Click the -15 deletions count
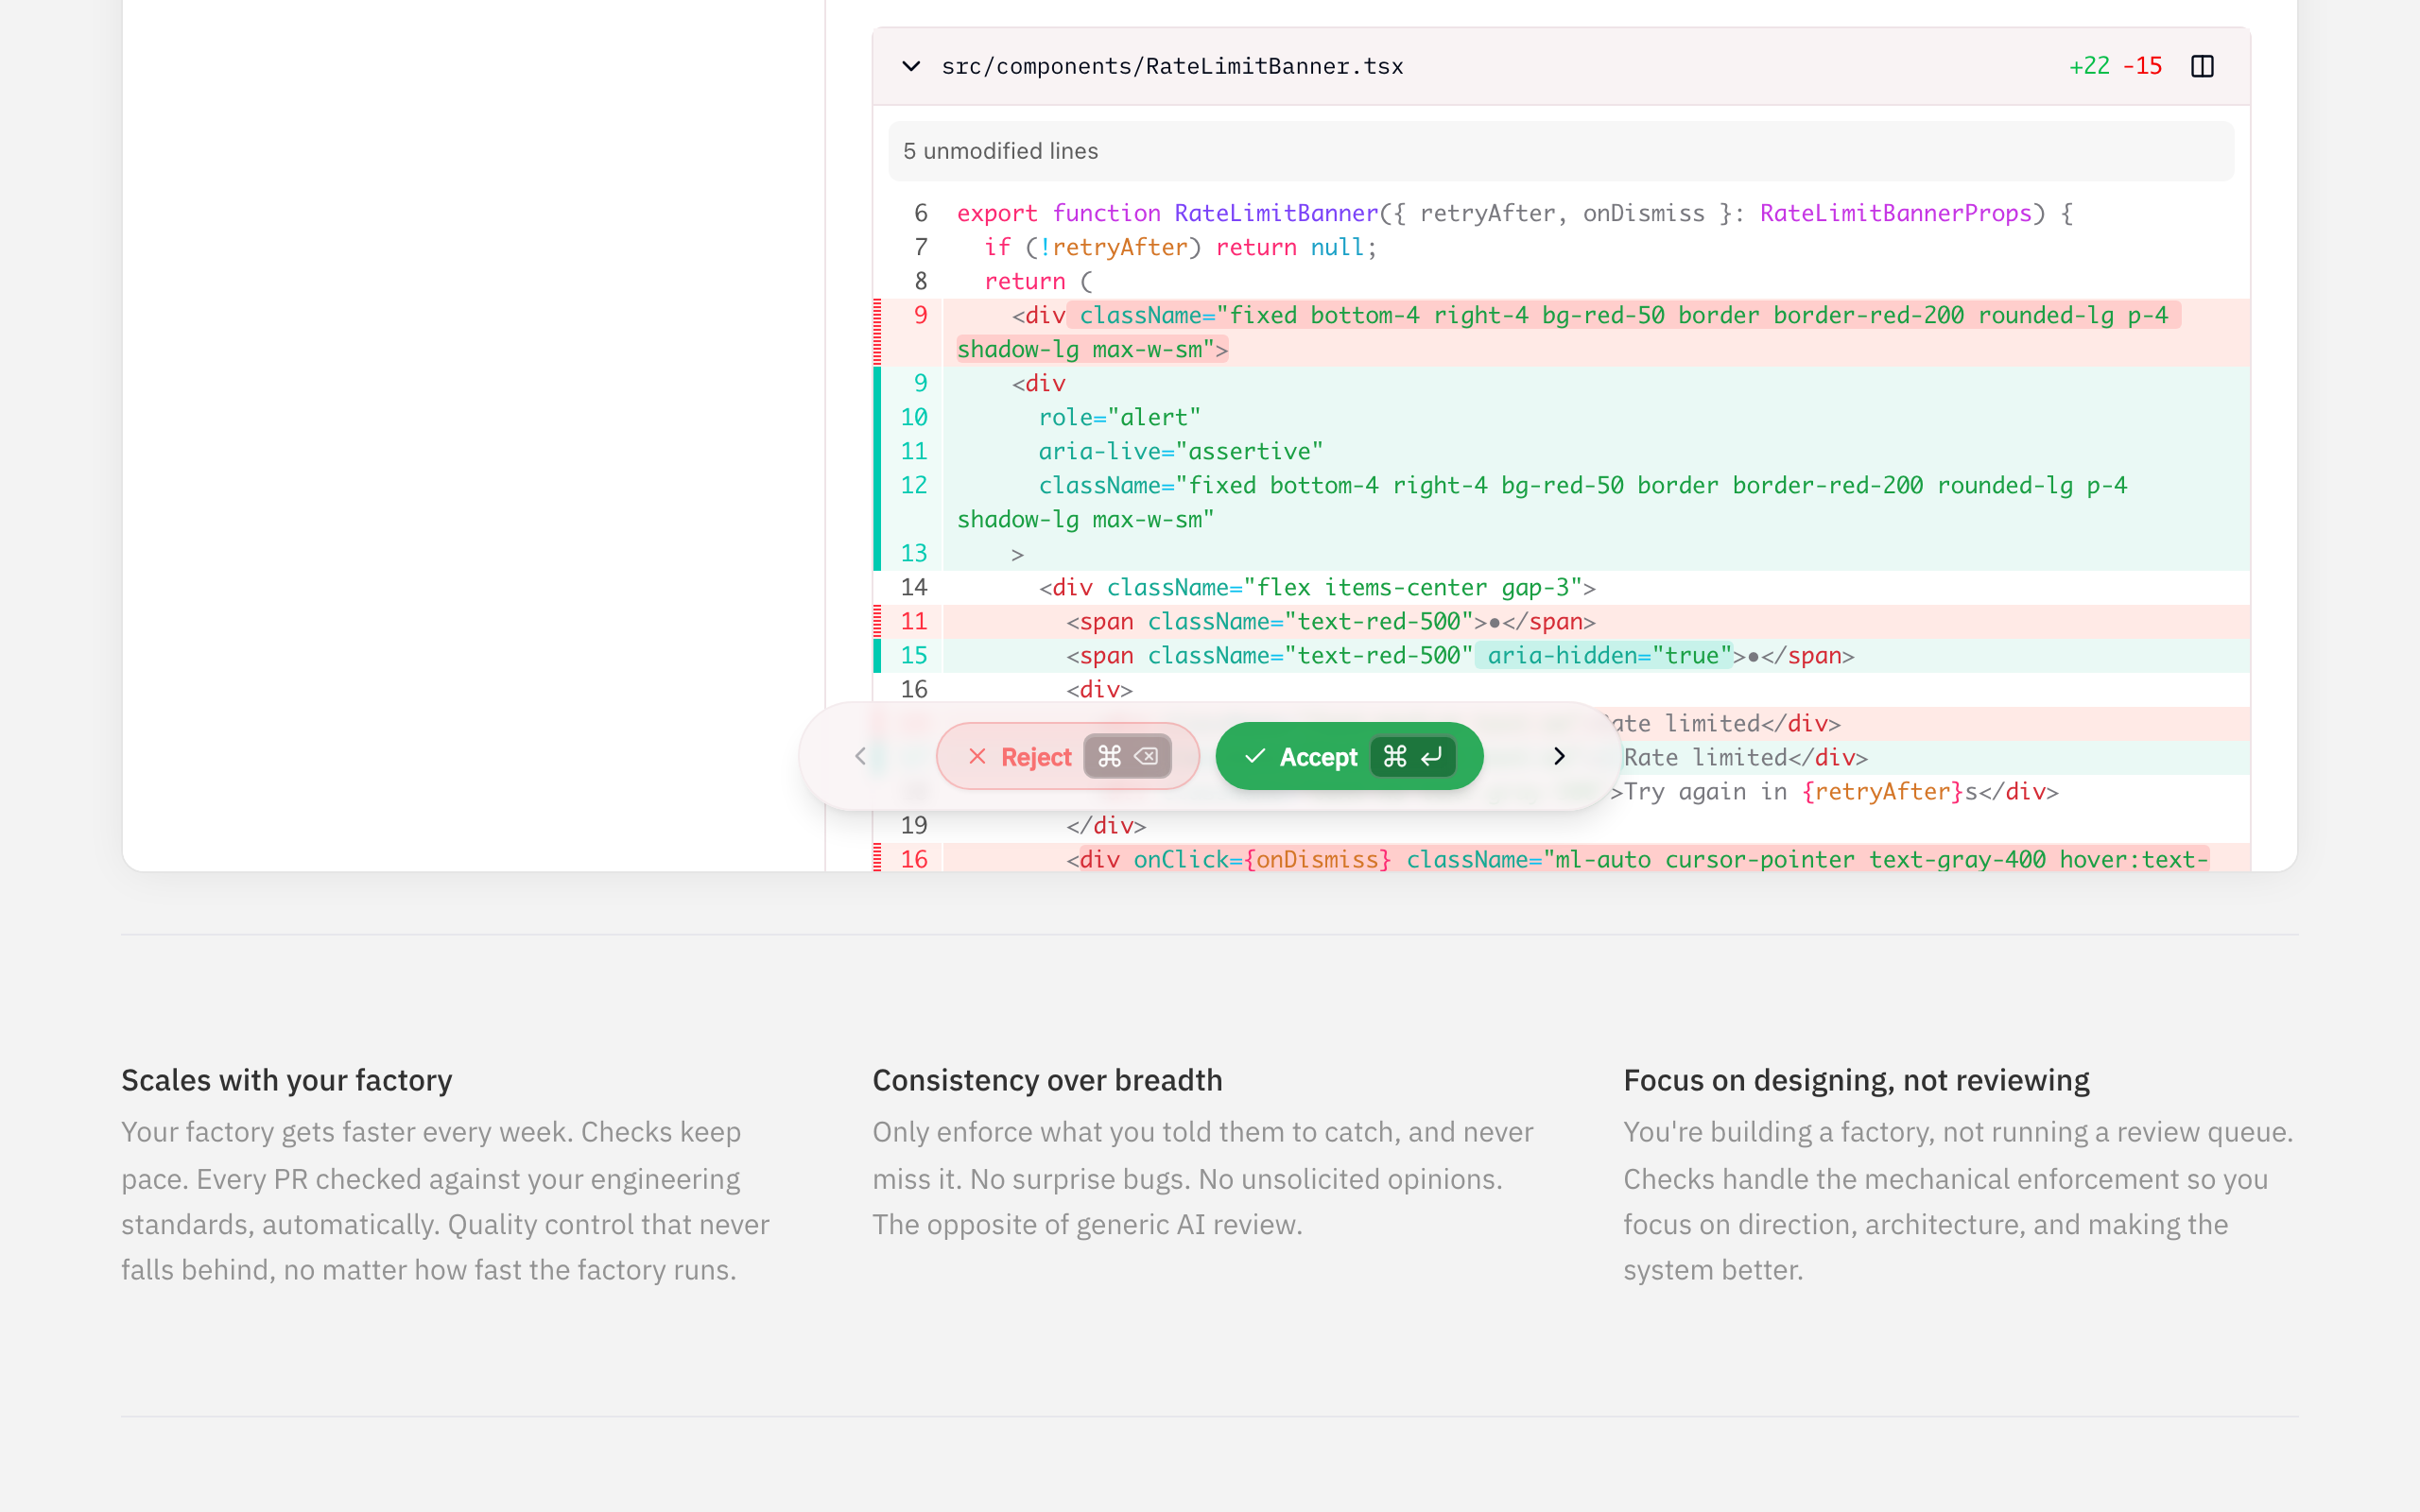This screenshot has height=1512, width=2420. pyautogui.click(x=2143, y=66)
